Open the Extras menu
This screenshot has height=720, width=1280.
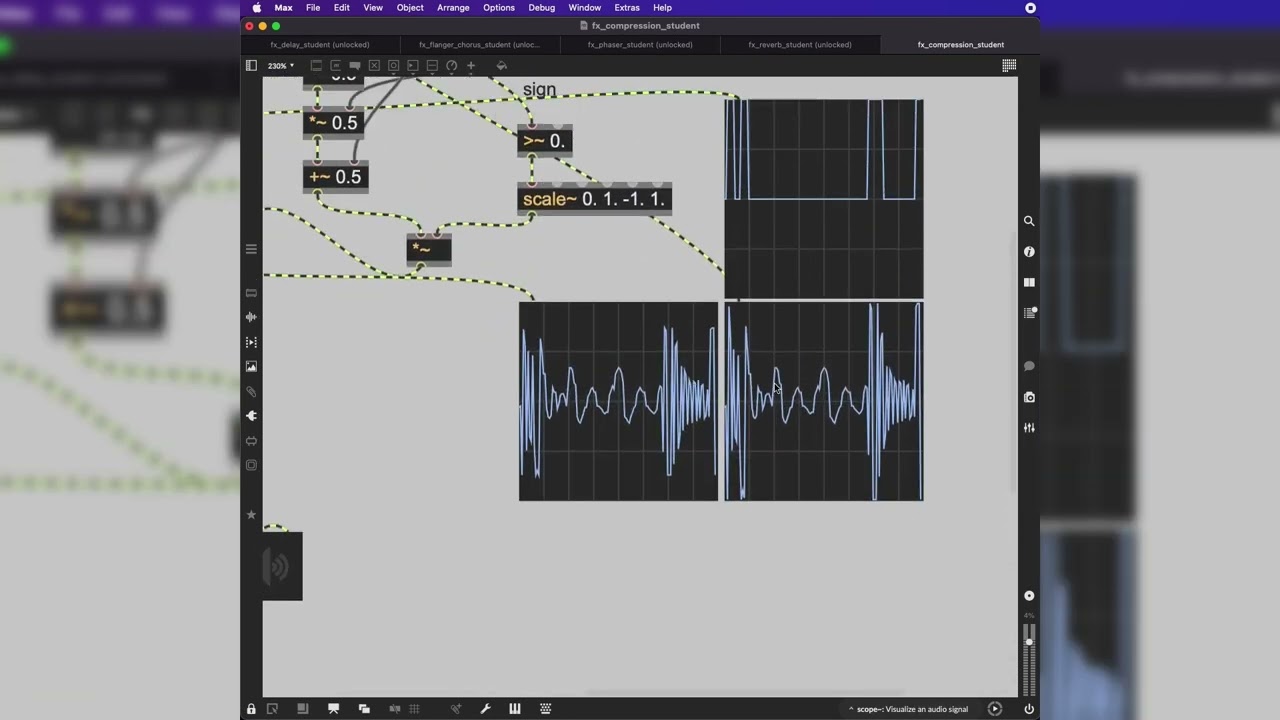pos(627,8)
